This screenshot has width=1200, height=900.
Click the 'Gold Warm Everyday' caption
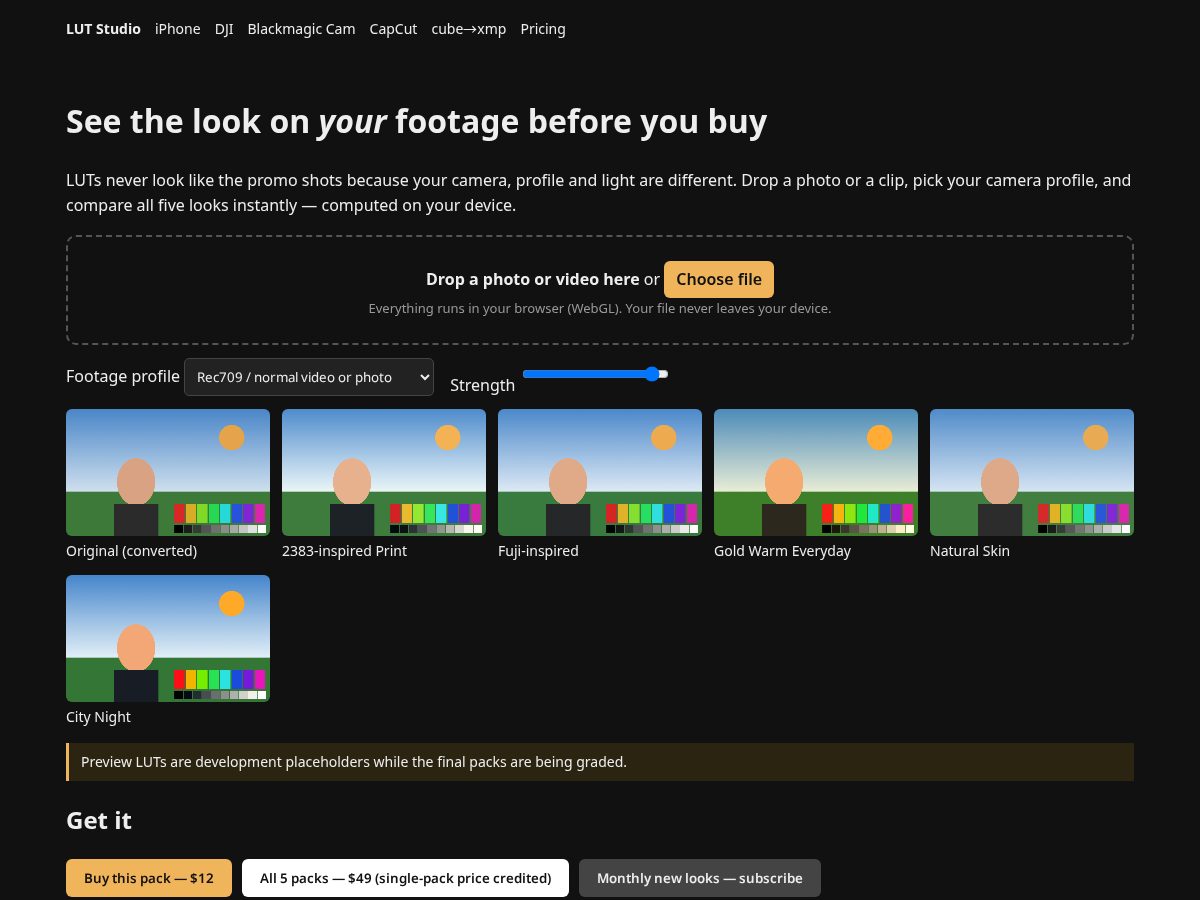[782, 551]
